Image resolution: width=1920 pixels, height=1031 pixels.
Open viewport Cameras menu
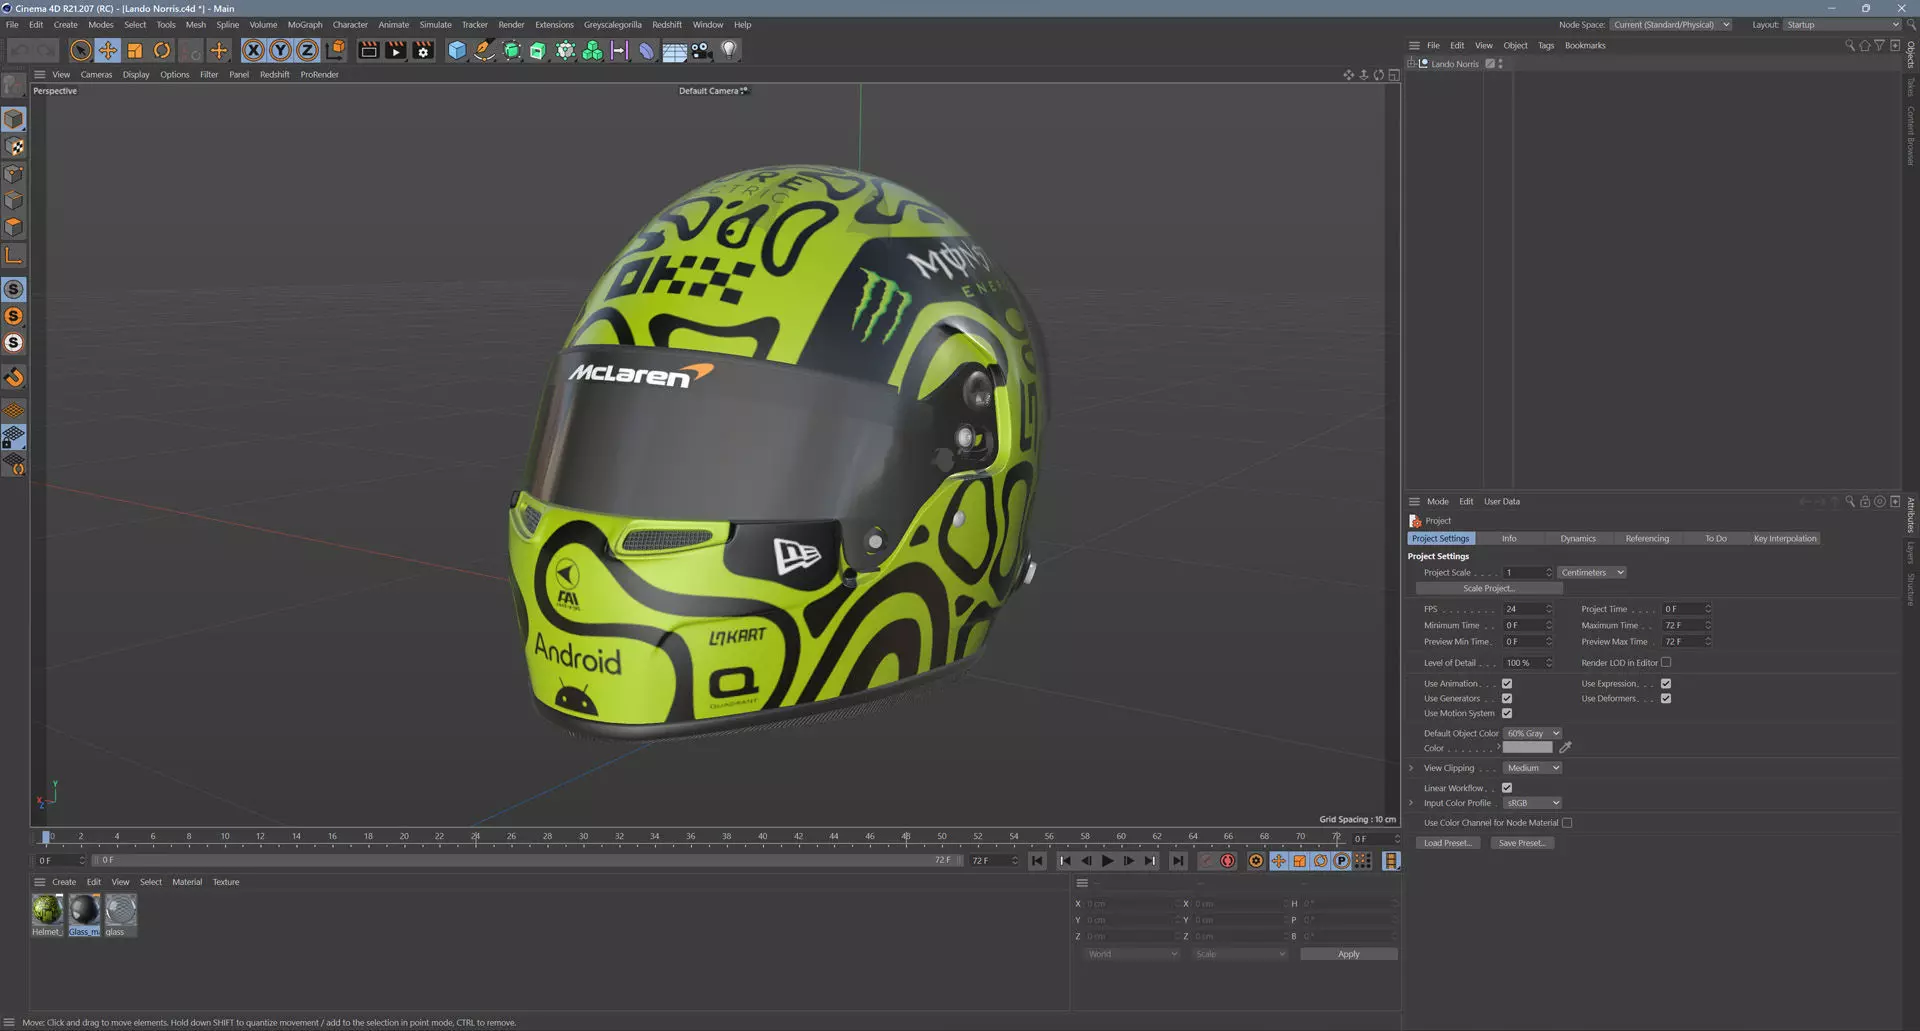[x=96, y=75]
